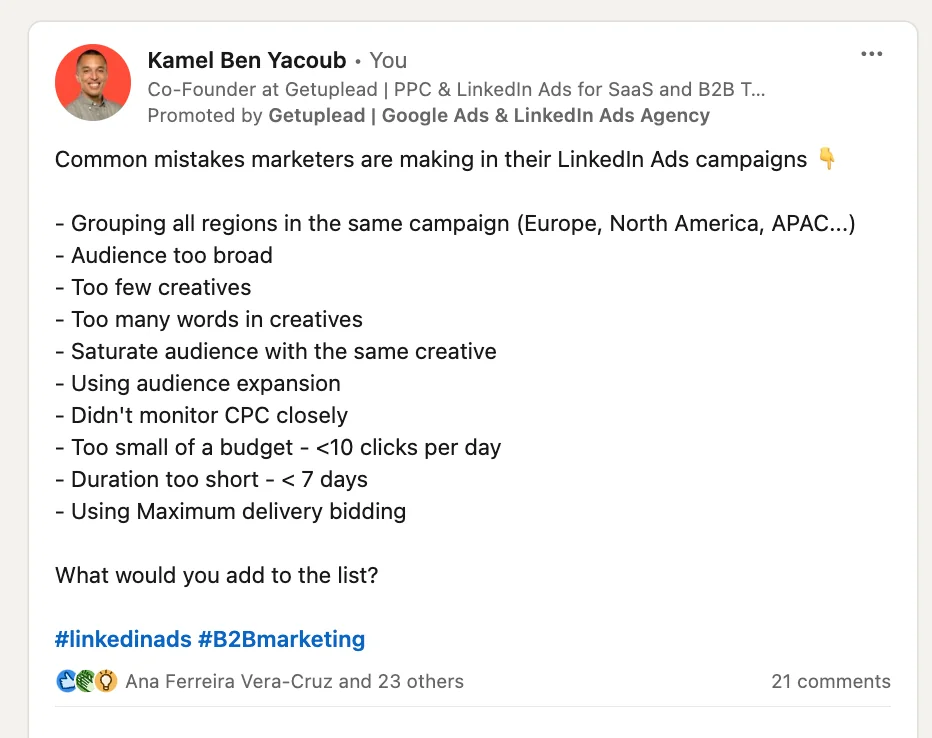Click the Co-Founder at Getuplead headline
The width and height of the screenshot is (932, 738).
(x=456, y=89)
